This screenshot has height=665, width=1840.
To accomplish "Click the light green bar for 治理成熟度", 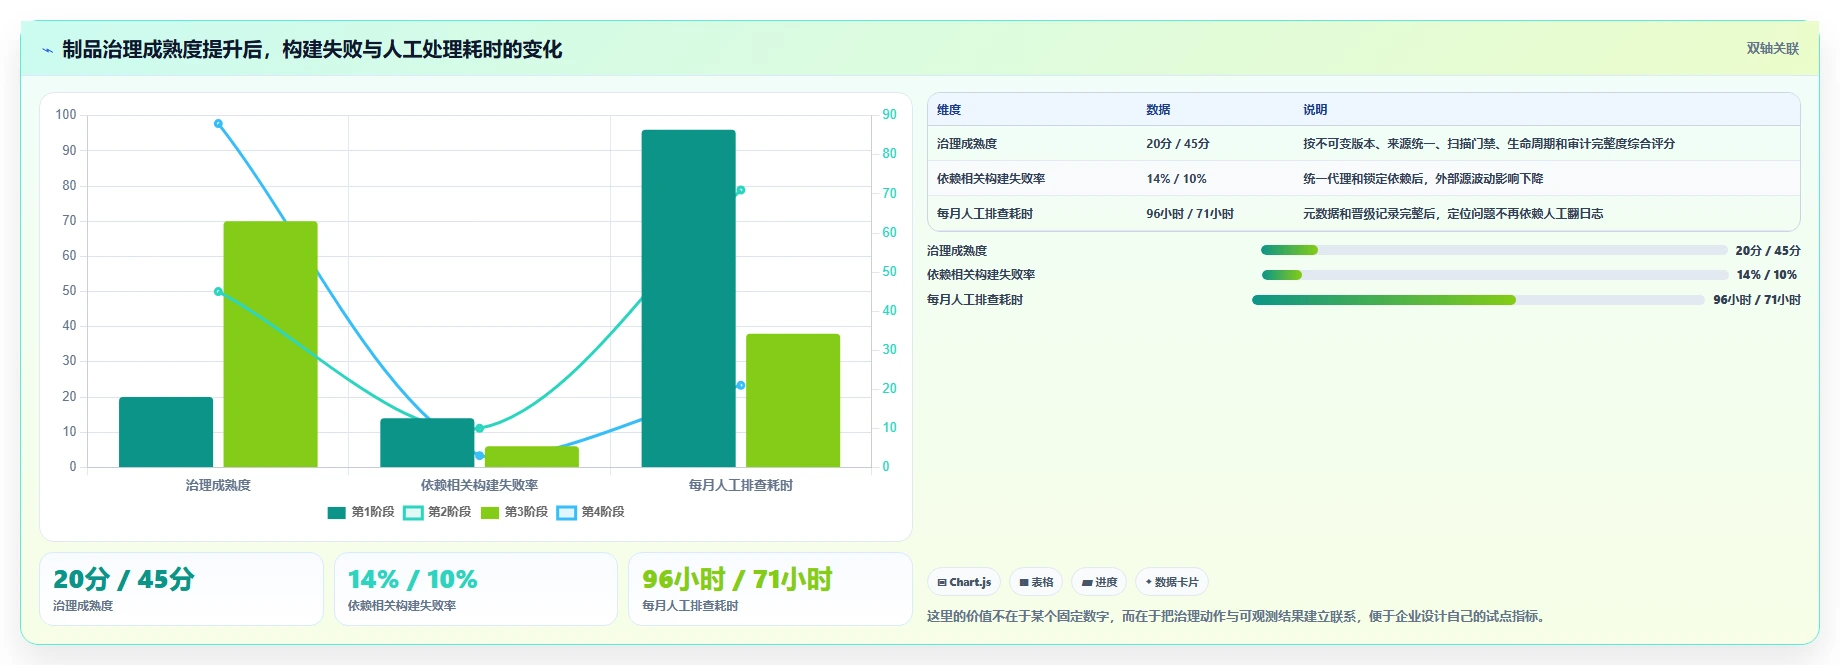I will coord(270,344).
